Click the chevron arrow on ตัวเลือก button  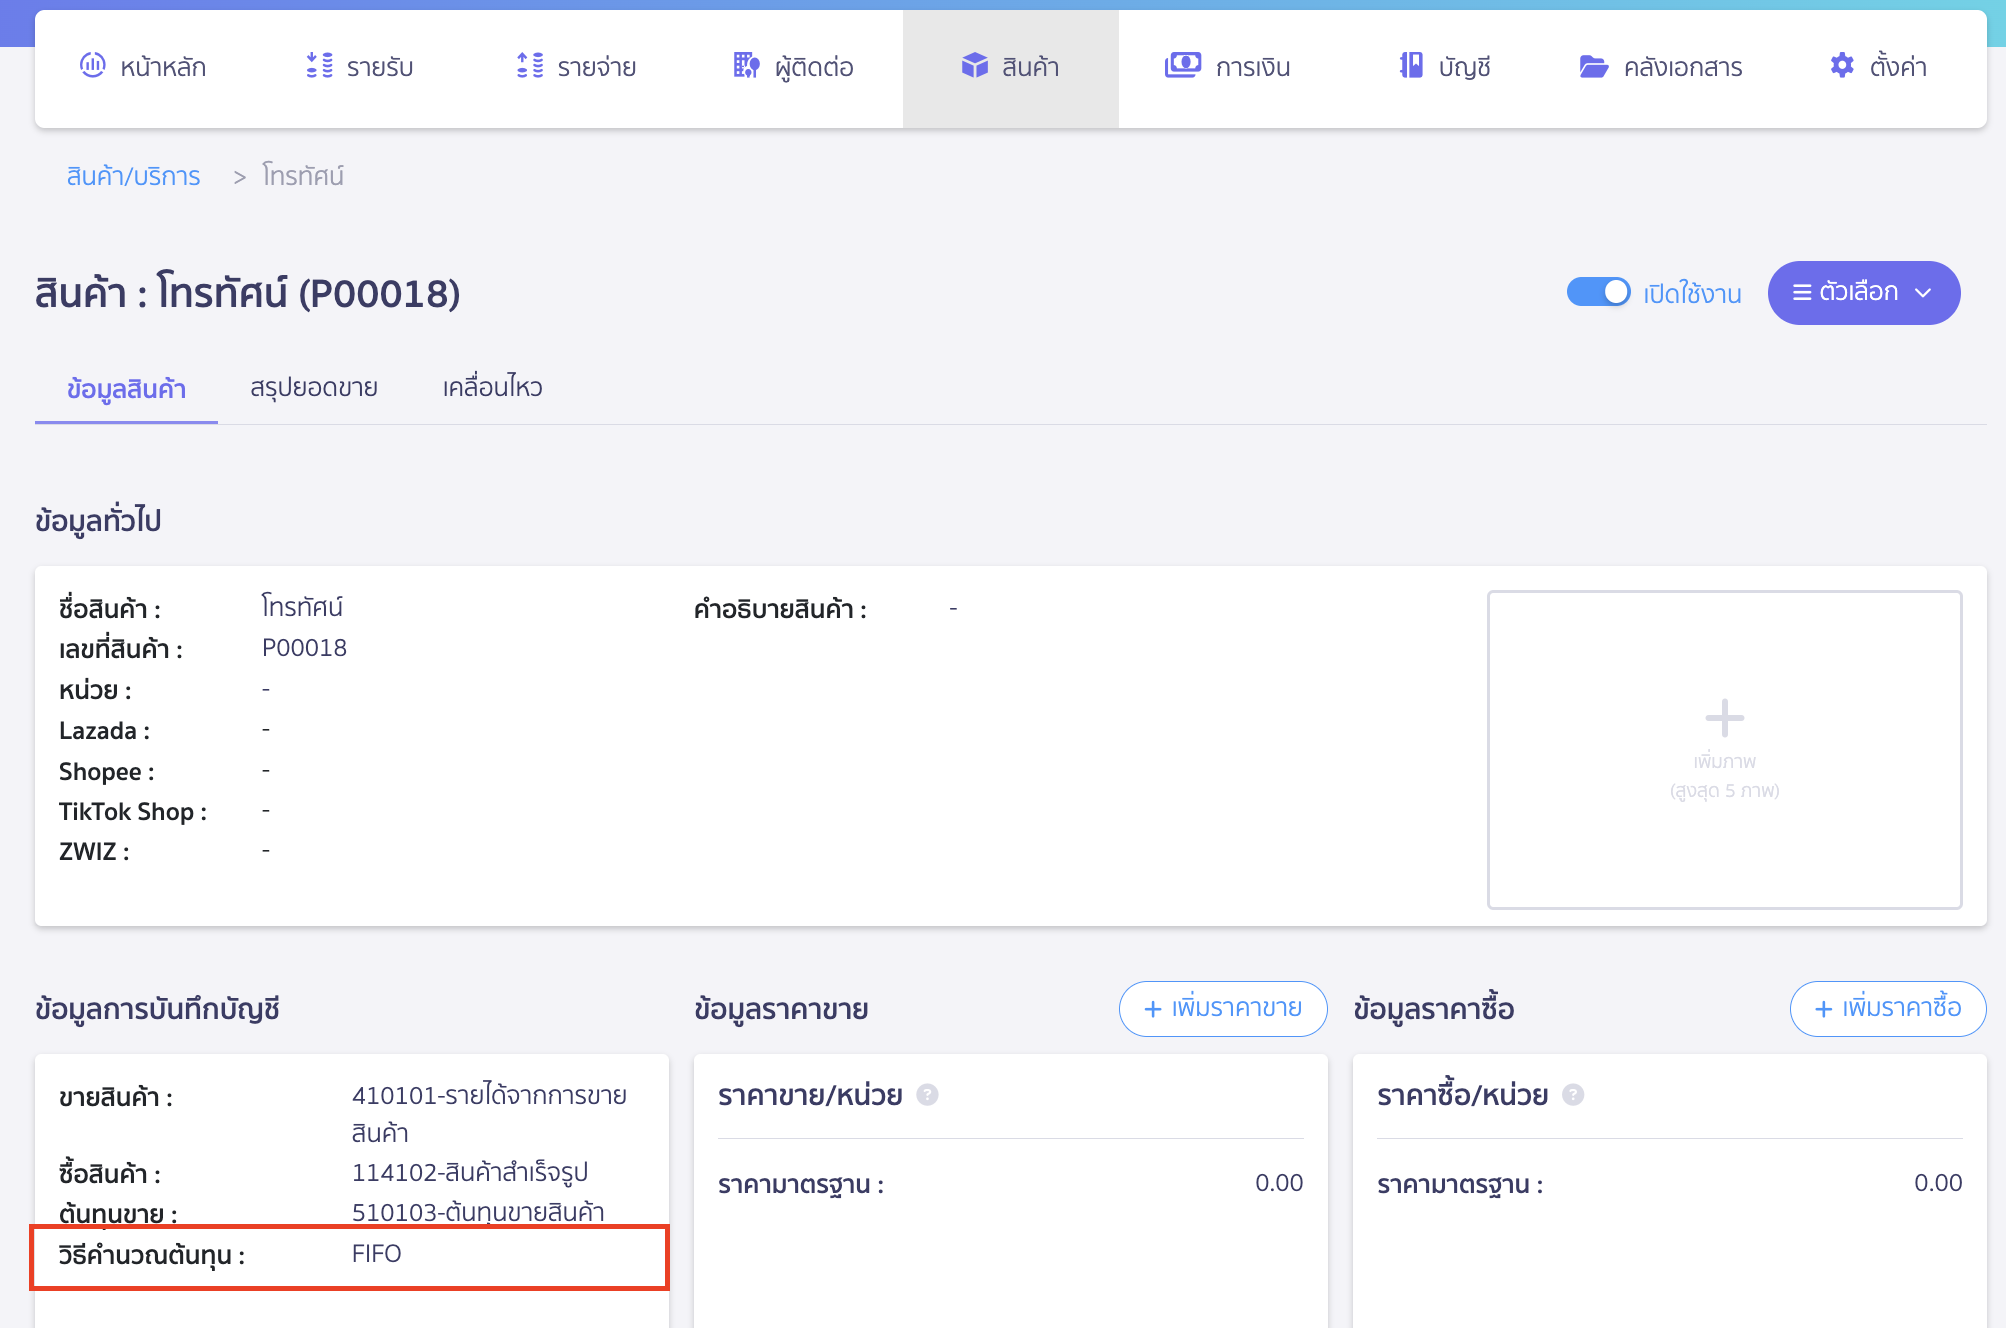click(x=1923, y=293)
